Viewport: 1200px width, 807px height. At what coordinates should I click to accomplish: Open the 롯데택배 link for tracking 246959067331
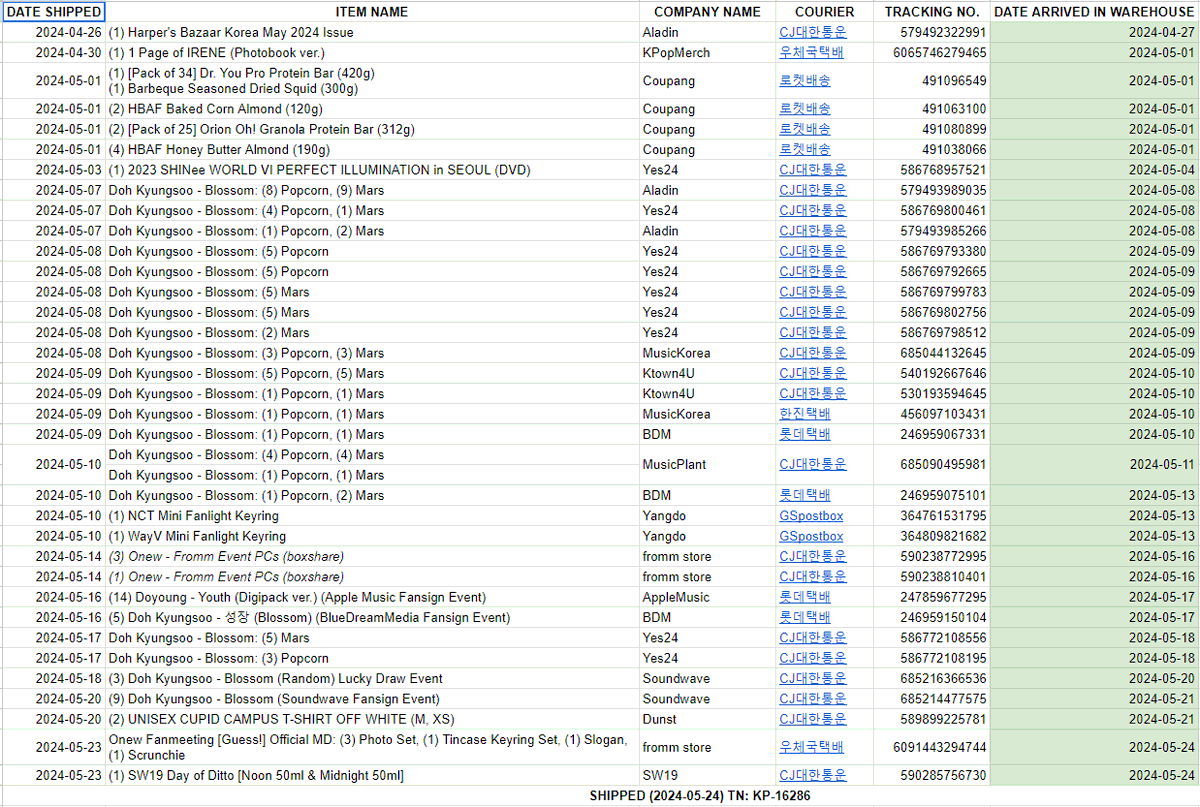click(805, 434)
